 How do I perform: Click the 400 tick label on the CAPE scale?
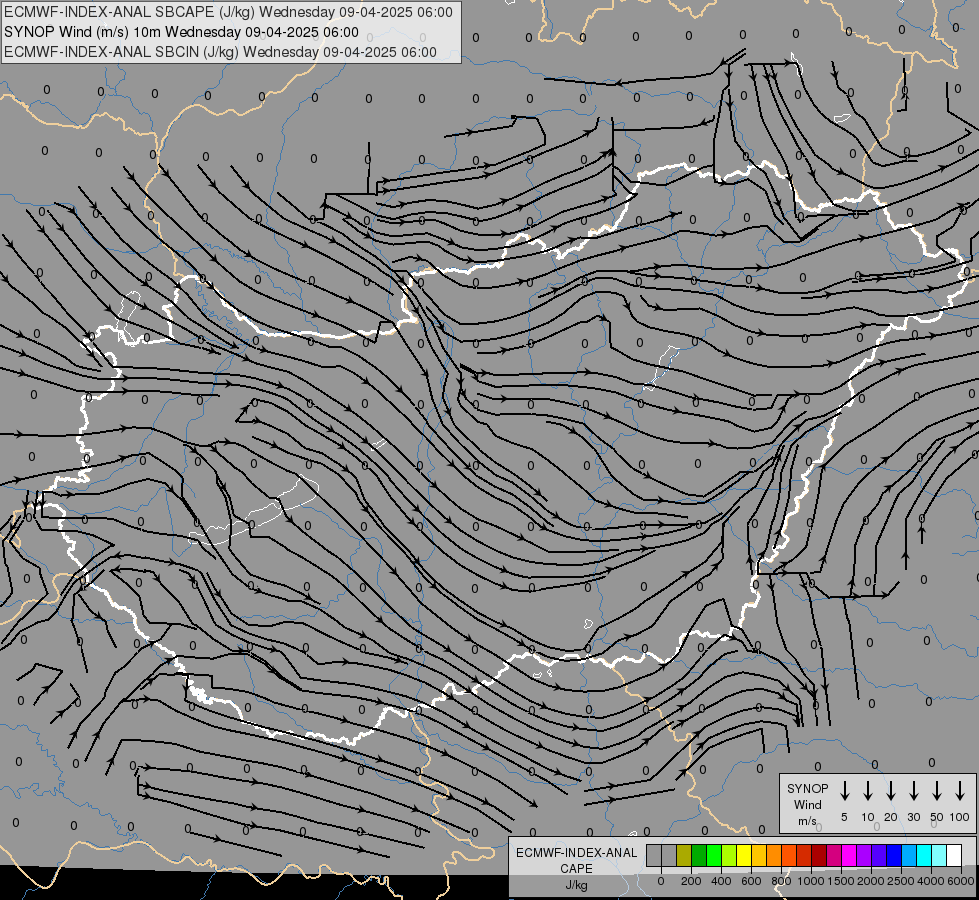(721, 881)
